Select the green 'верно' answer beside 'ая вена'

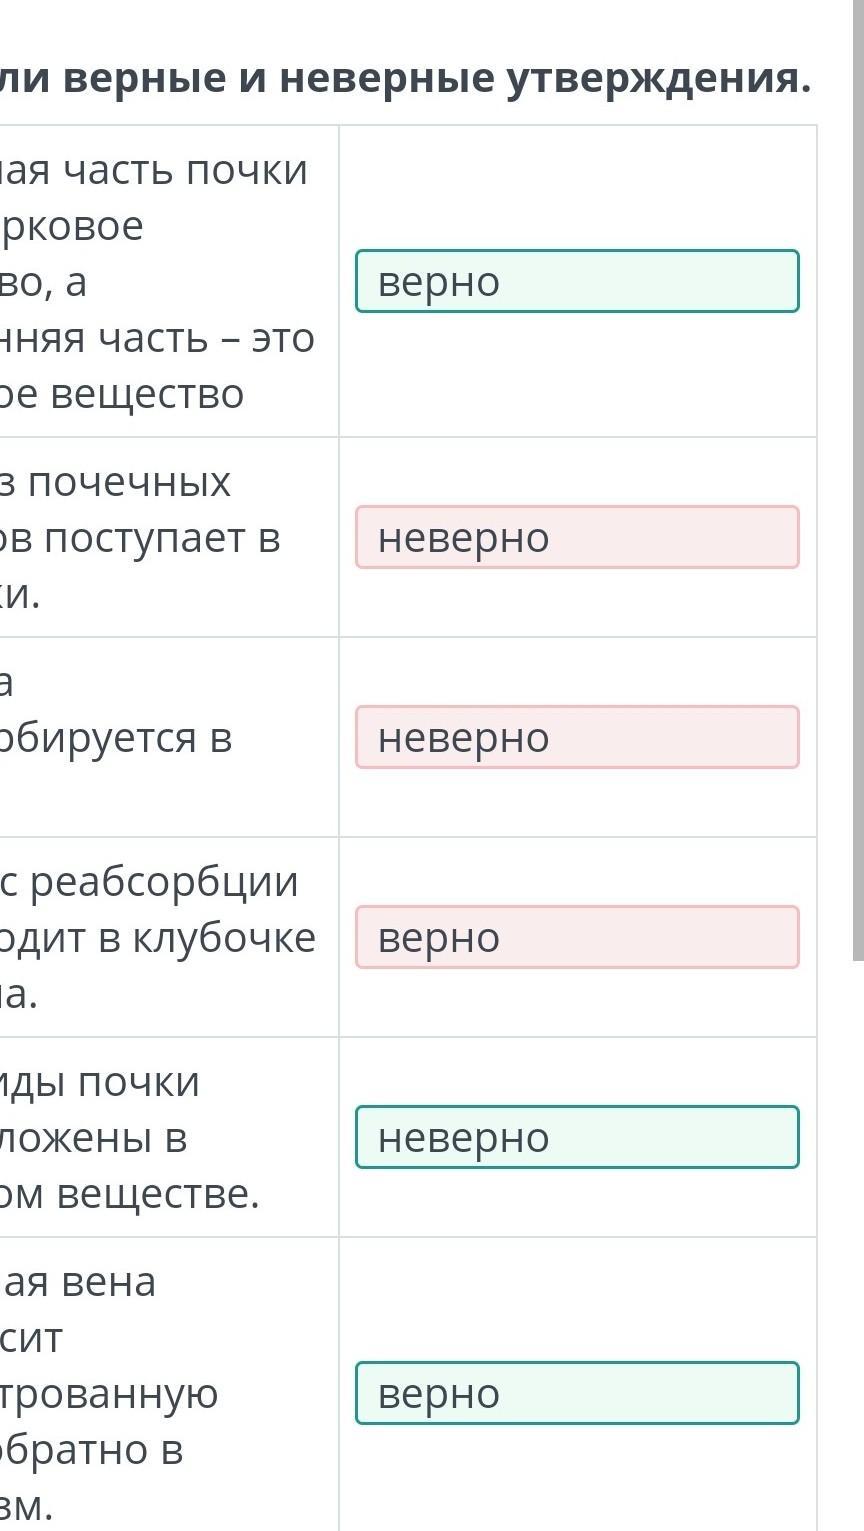pos(577,1393)
